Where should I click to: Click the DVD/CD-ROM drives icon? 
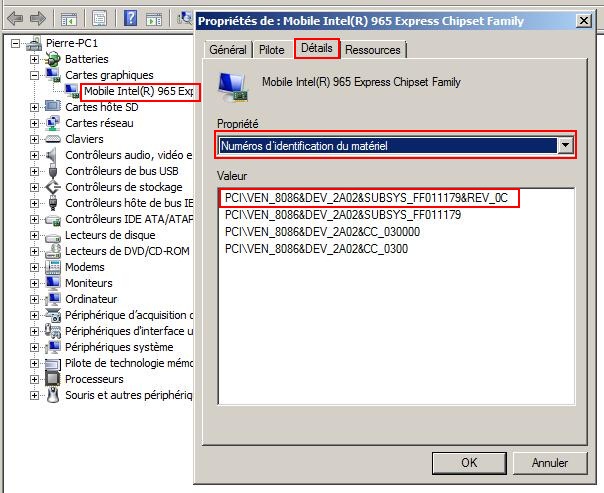[x=53, y=251]
